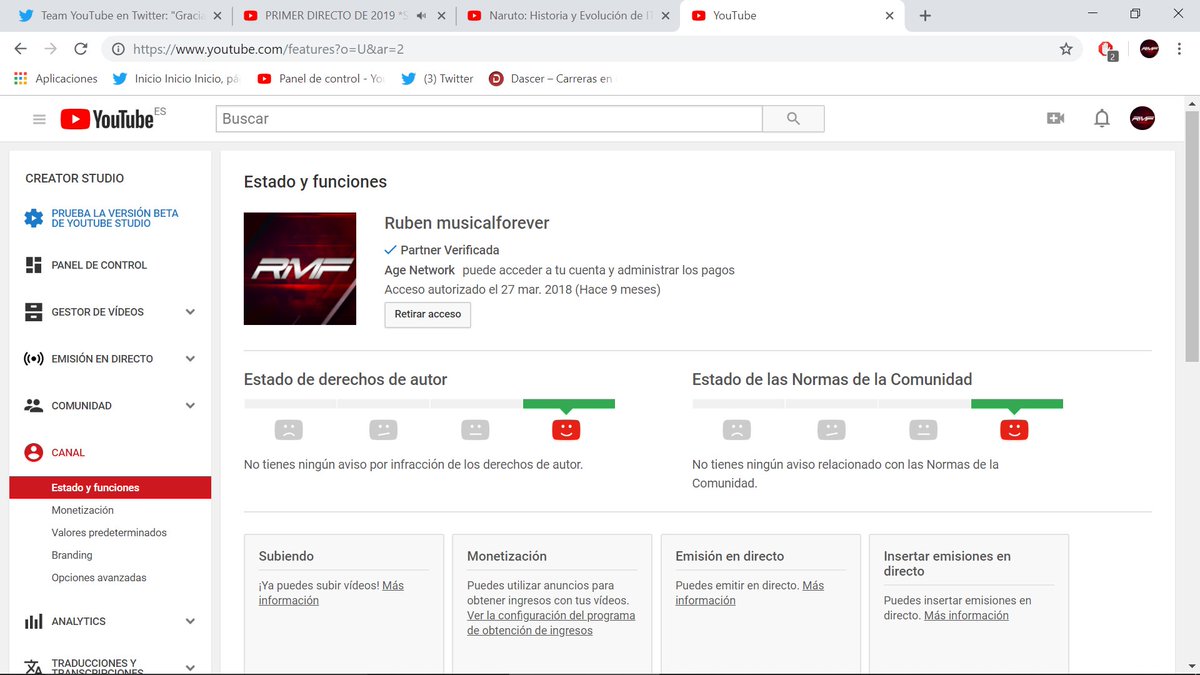Open Opciones avanzadas in sidebar
This screenshot has width=1200, height=675.
point(99,578)
